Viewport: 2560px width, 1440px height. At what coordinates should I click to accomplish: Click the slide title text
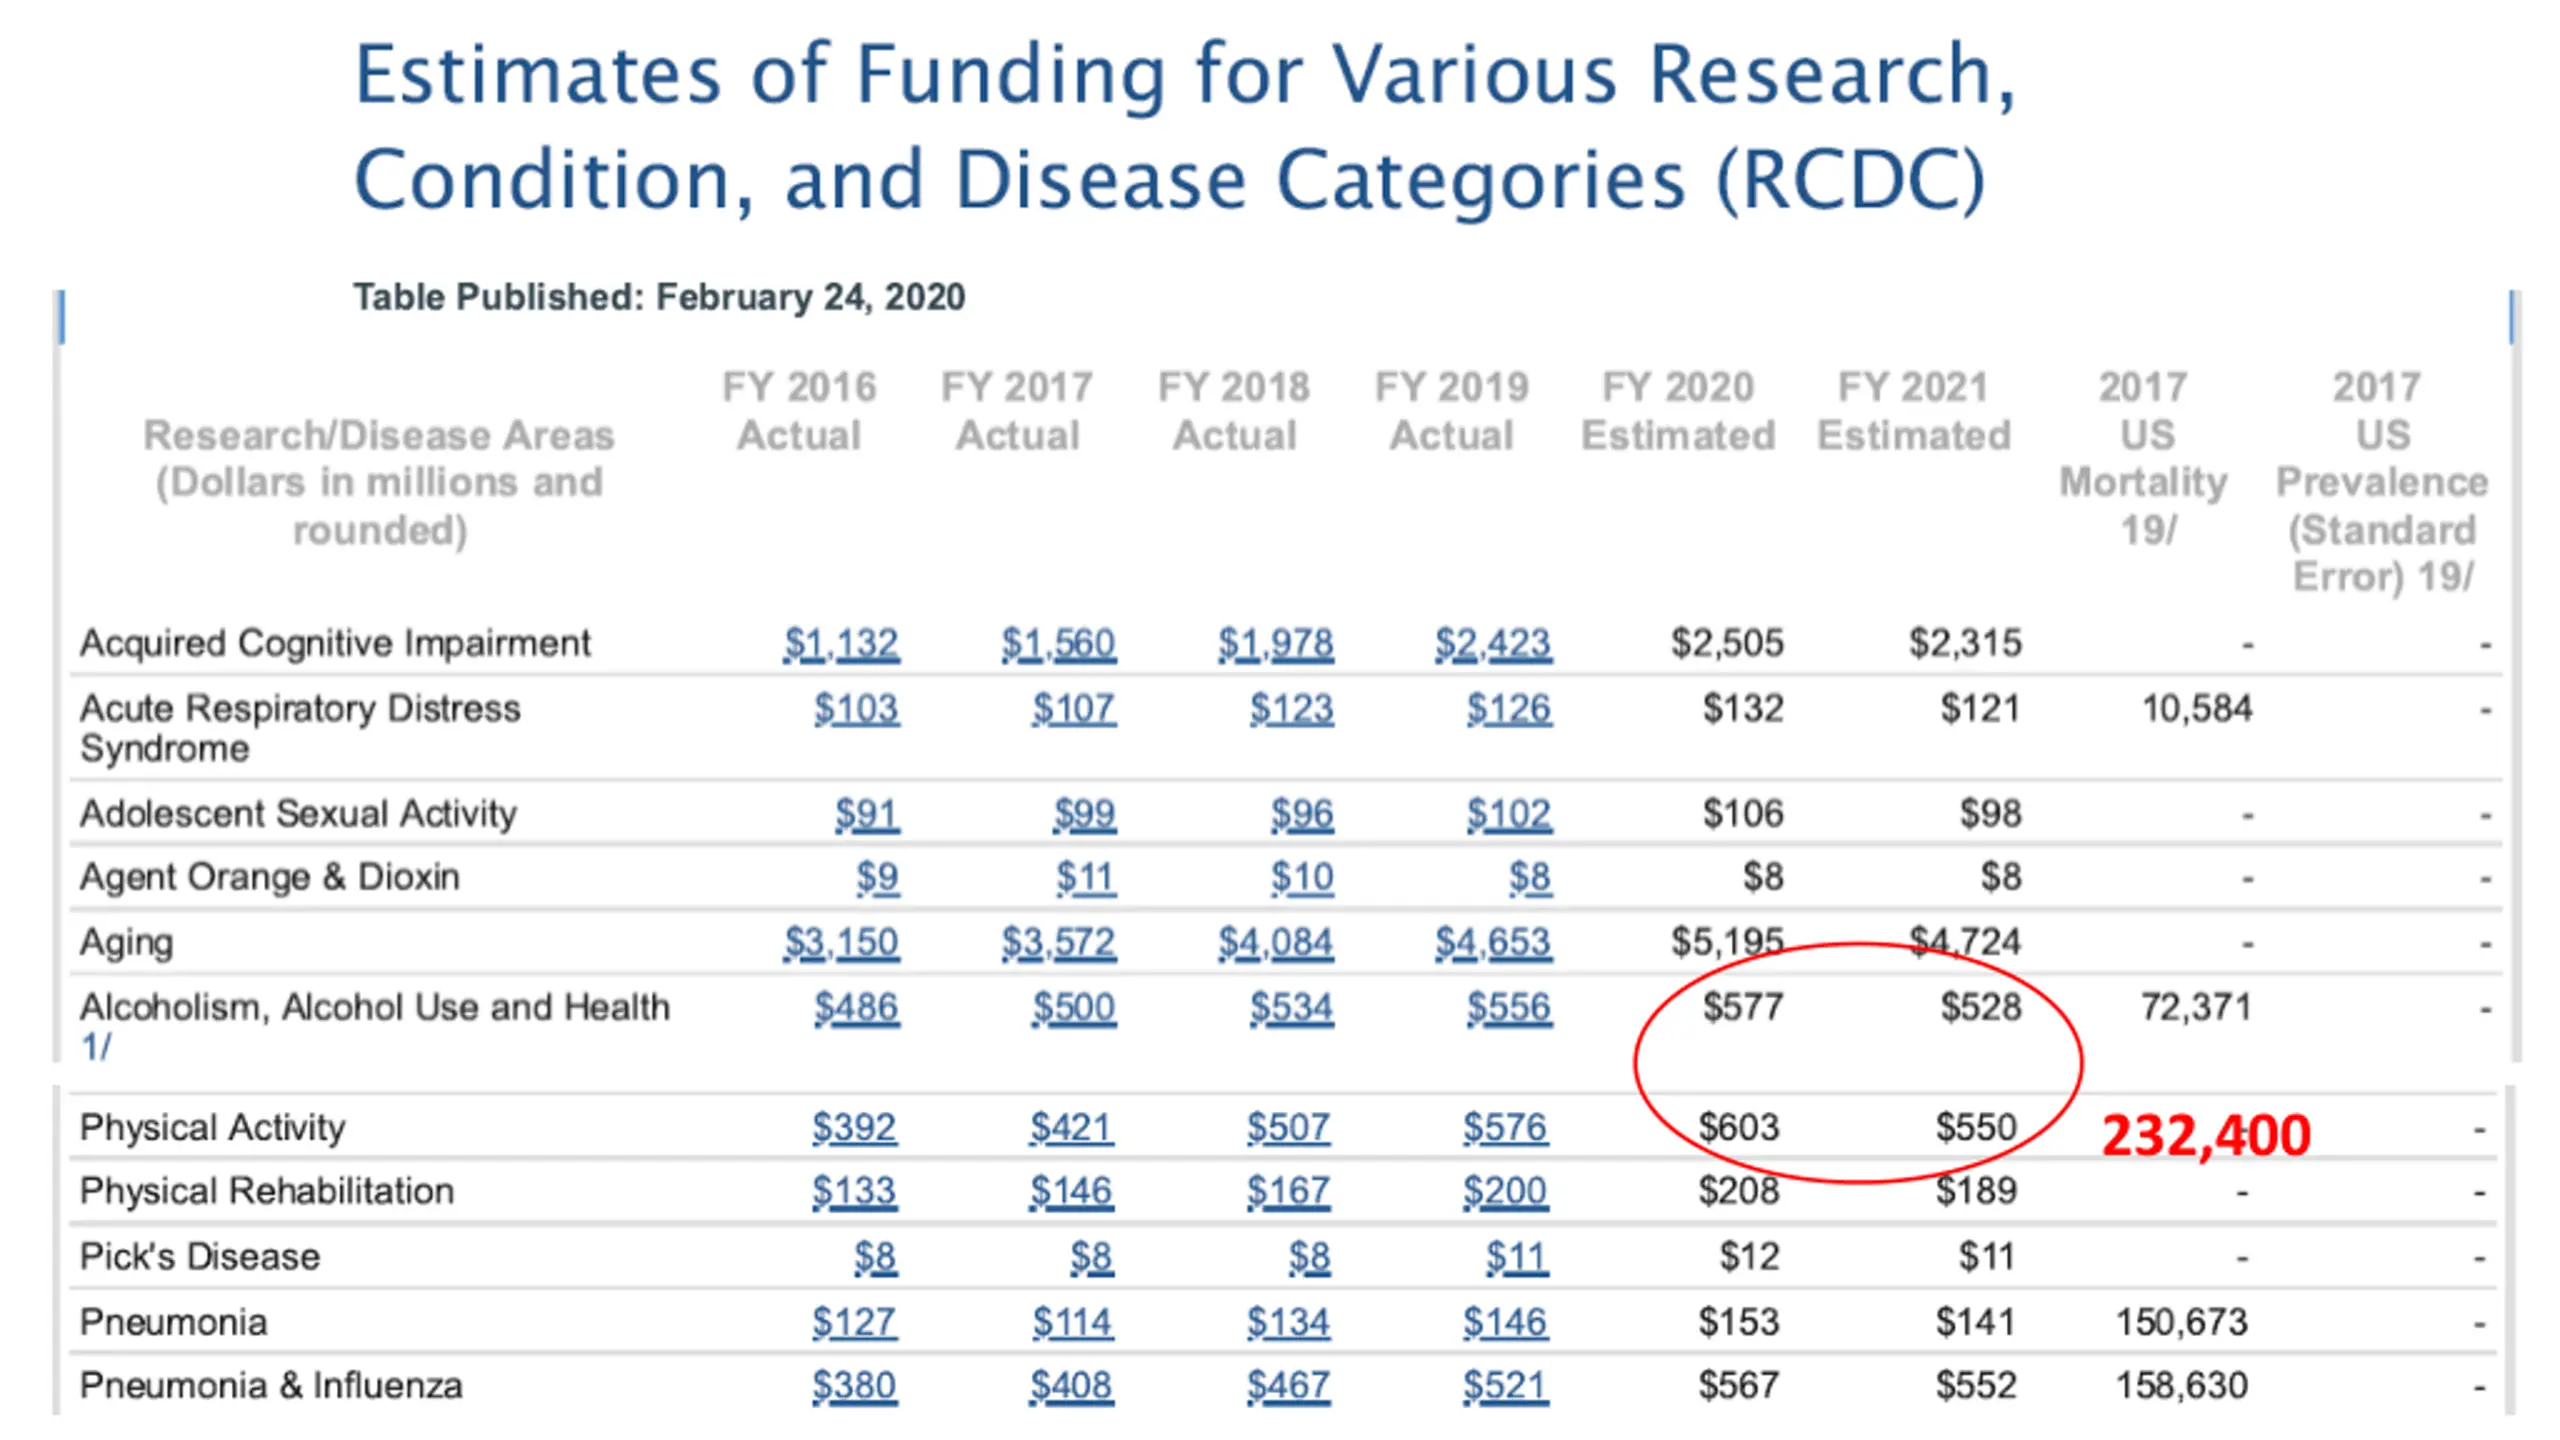[1185, 127]
